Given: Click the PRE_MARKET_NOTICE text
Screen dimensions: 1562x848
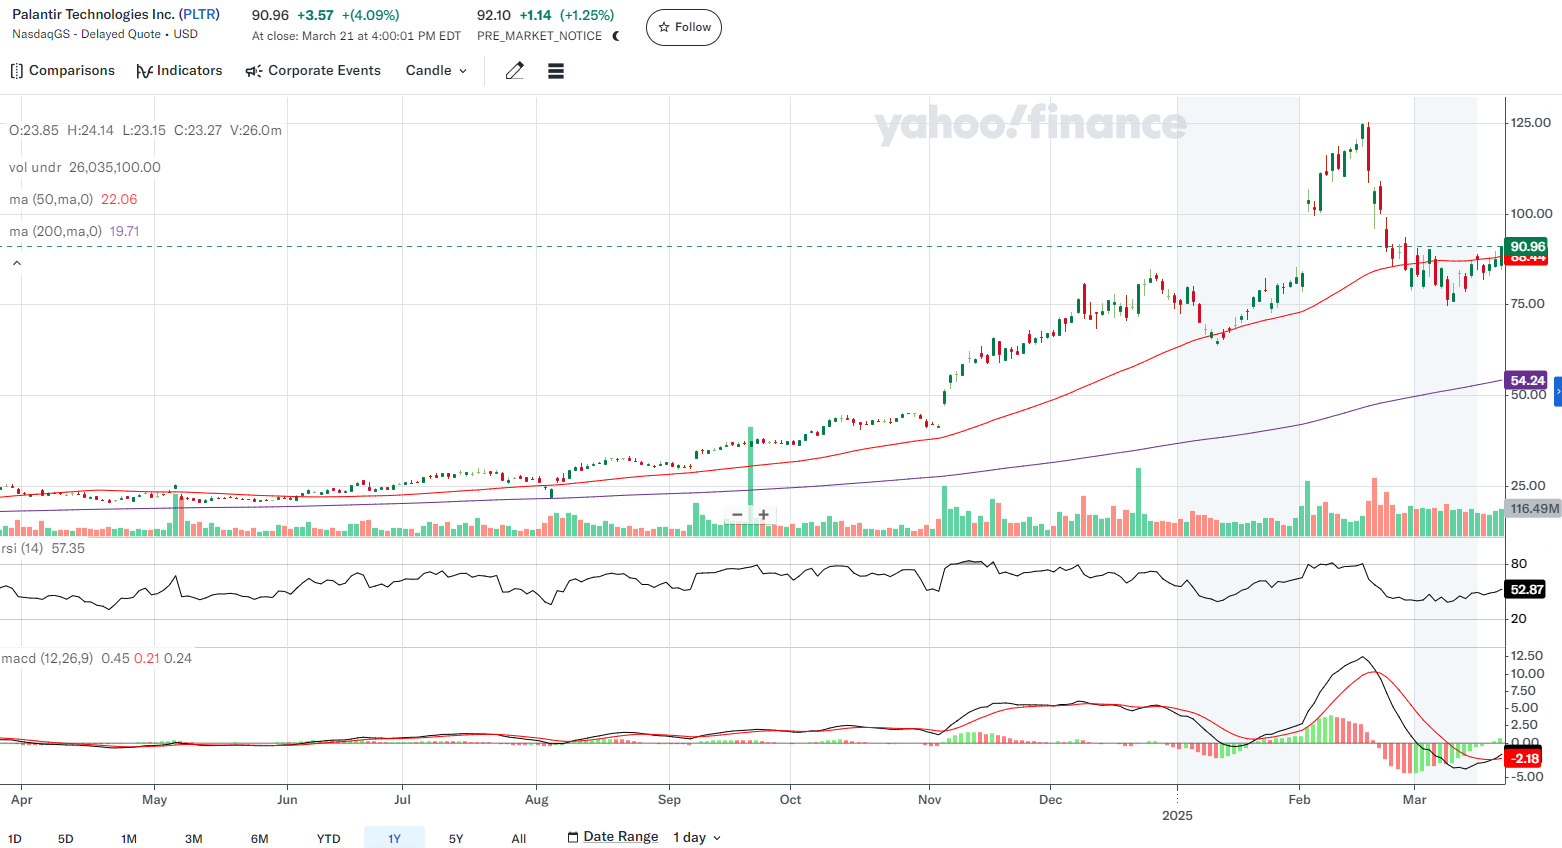Looking at the screenshot, I should 539,36.
